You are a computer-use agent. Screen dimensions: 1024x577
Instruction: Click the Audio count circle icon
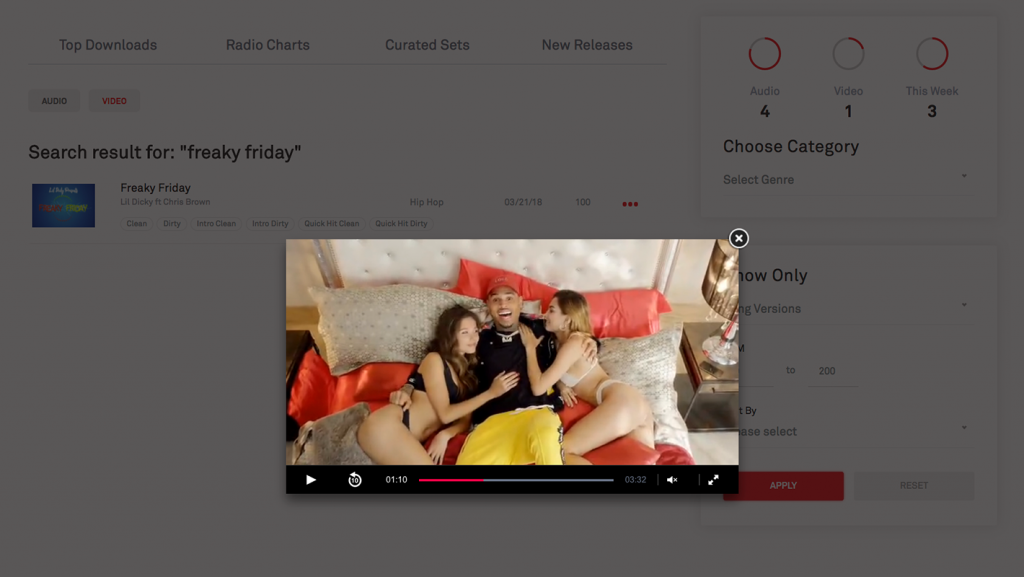765,54
